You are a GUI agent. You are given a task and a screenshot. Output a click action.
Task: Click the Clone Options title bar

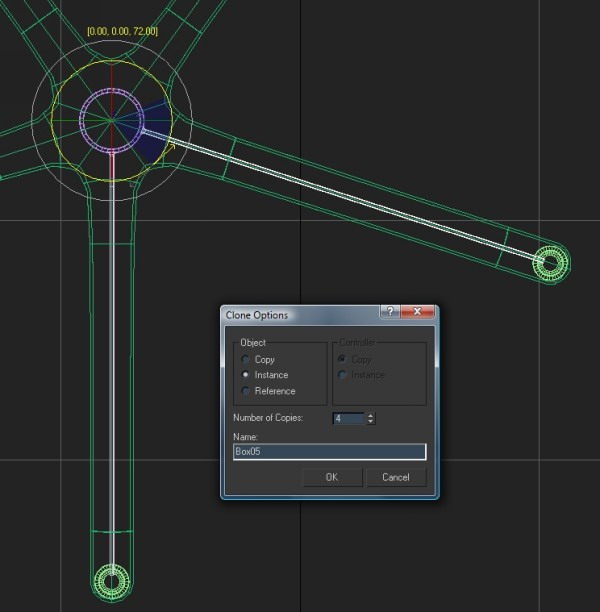[300, 314]
